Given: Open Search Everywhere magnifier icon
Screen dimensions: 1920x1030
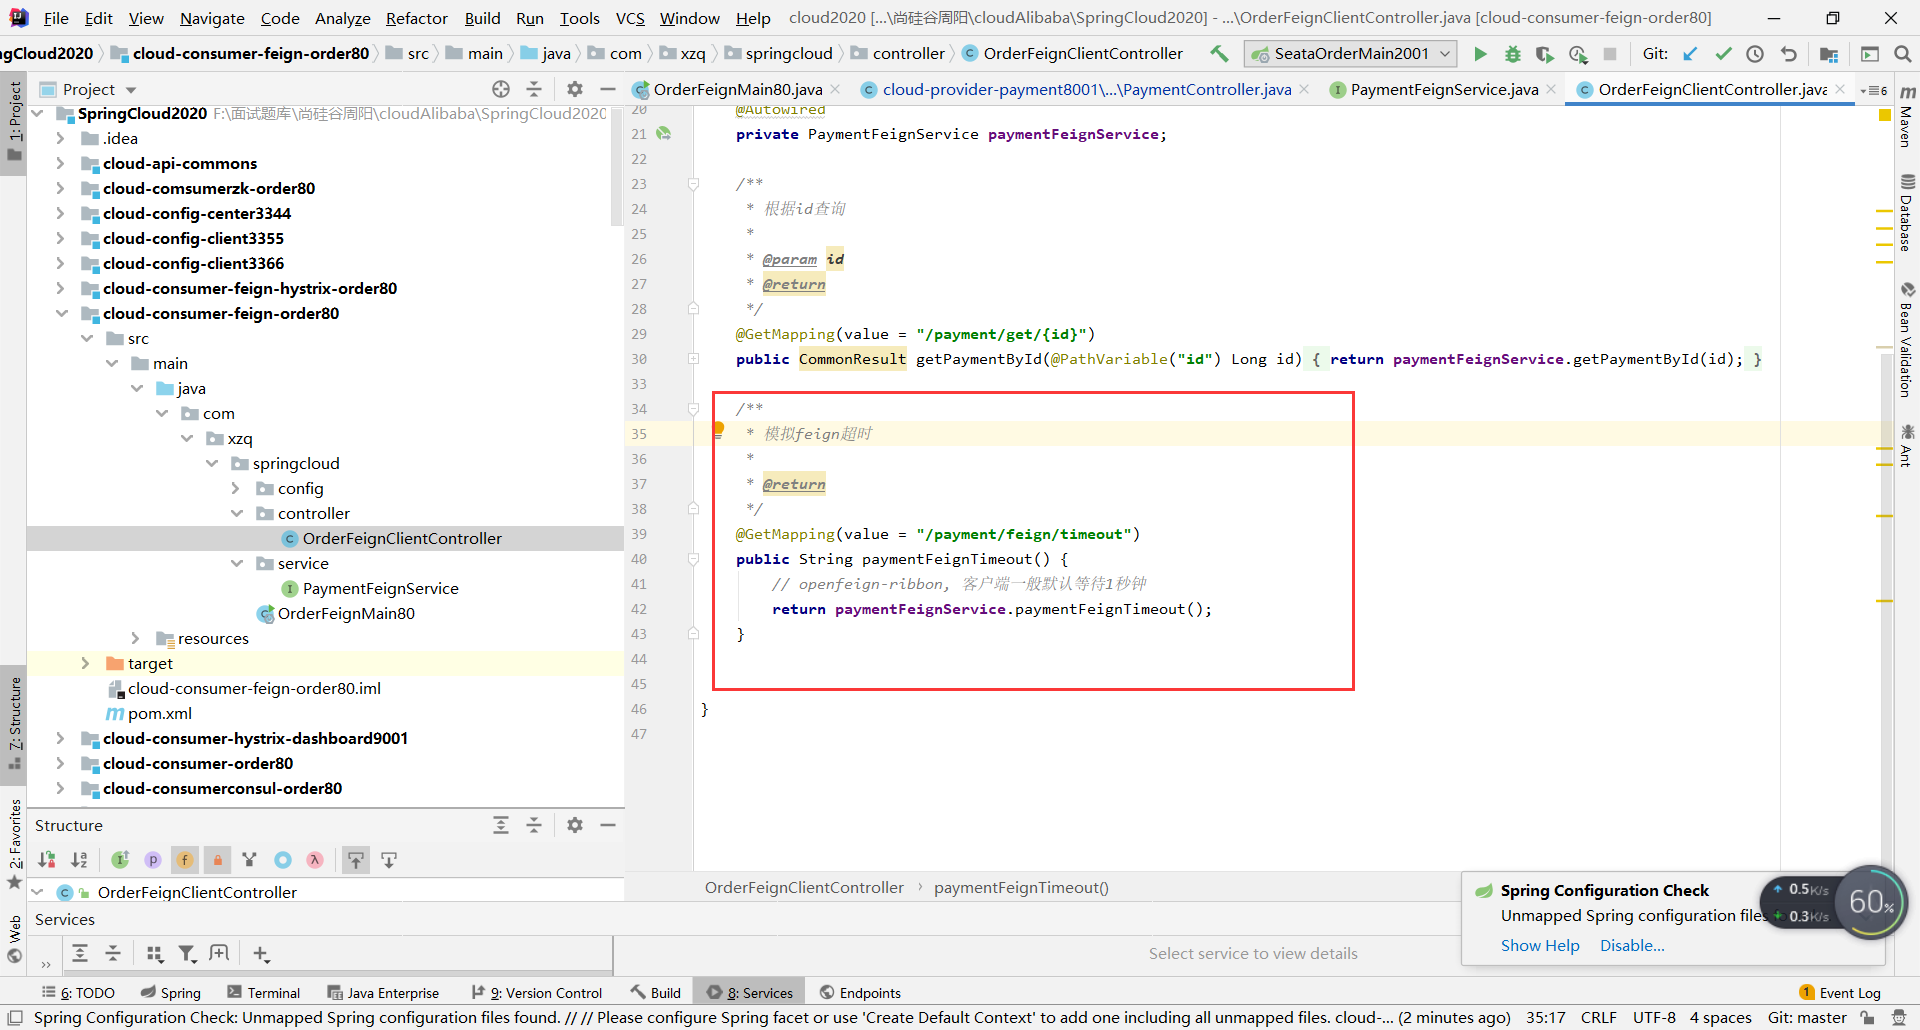Looking at the screenshot, I should 1902,54.
